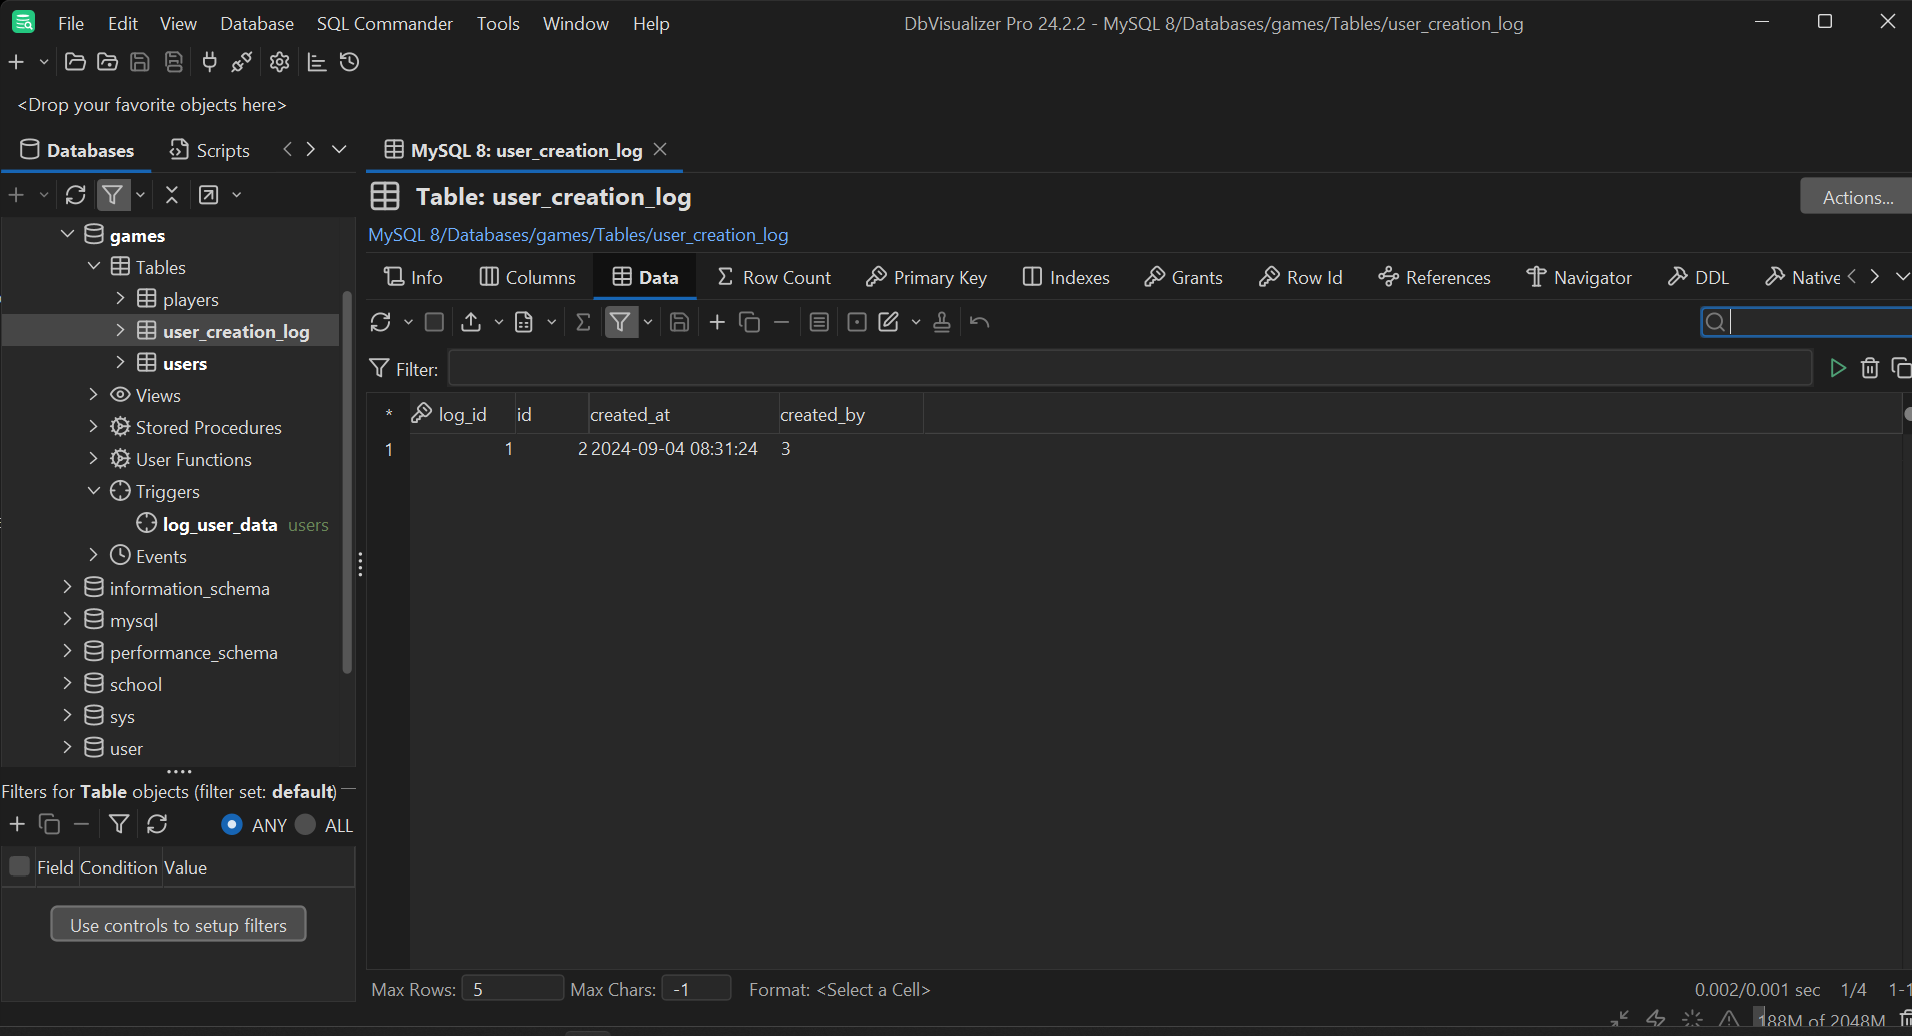1912x1036 pixels.
Task: Click the Actions button
Action: tap(1854, 196)
